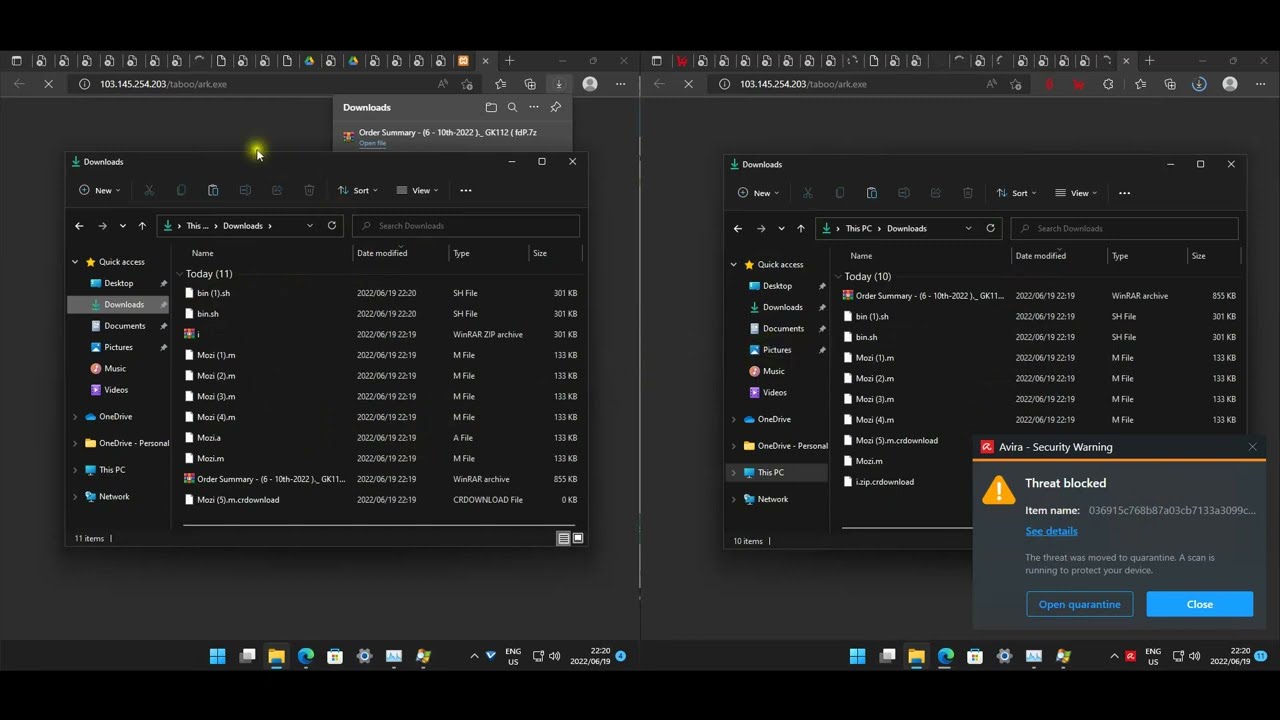The width and height of the screenshot is (1280, 720).
Task: Open See more options in left Explorer toolbar
Action: 466,190
